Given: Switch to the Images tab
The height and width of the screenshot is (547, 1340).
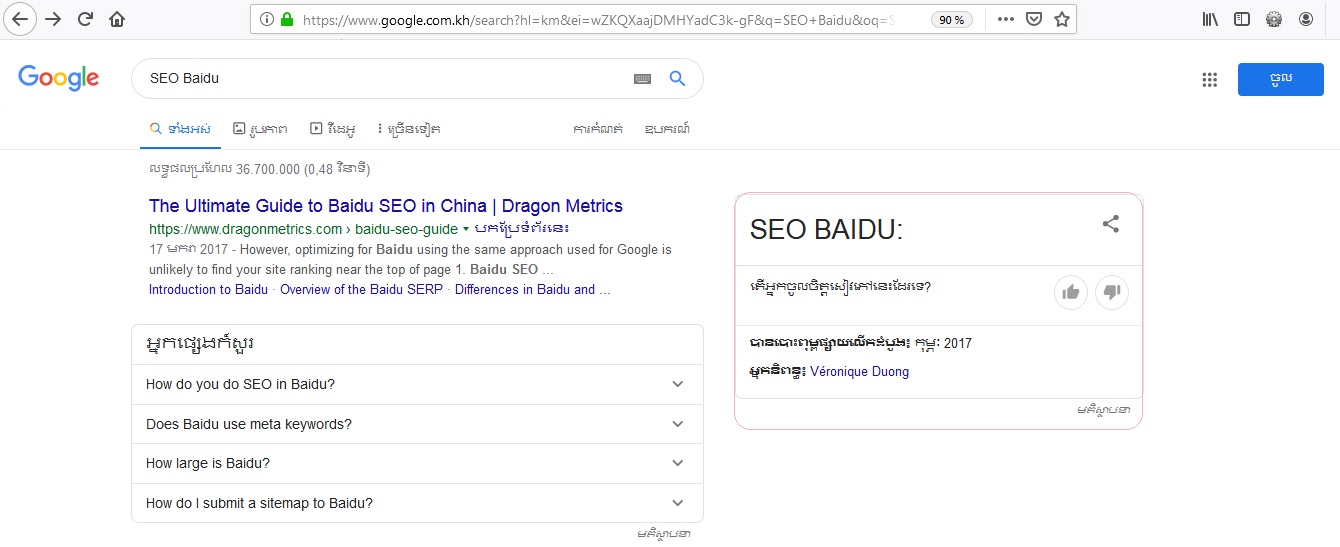Looking at the screenshot, I should click(260, 129).
